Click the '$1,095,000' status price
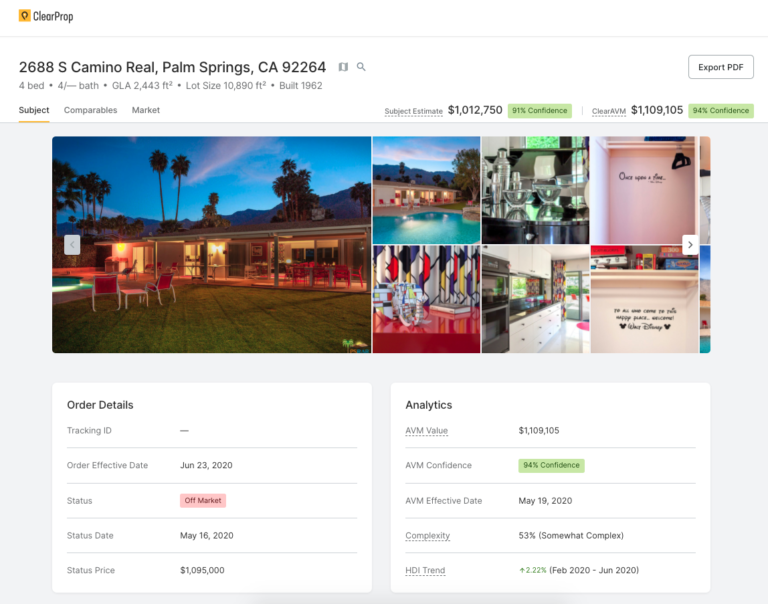This screenshot has height=604, width=768. (202, 570)
